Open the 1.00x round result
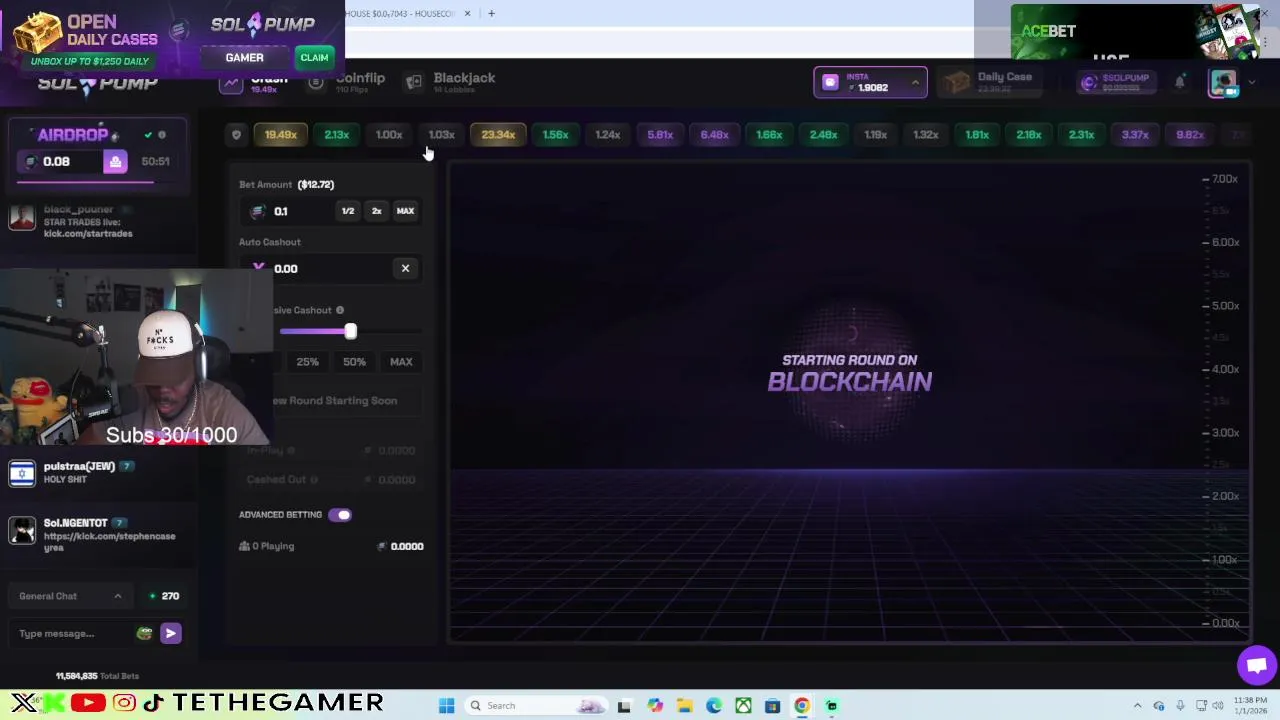Viewport: 1280px width, 720px height. click(x=389, y=135)
